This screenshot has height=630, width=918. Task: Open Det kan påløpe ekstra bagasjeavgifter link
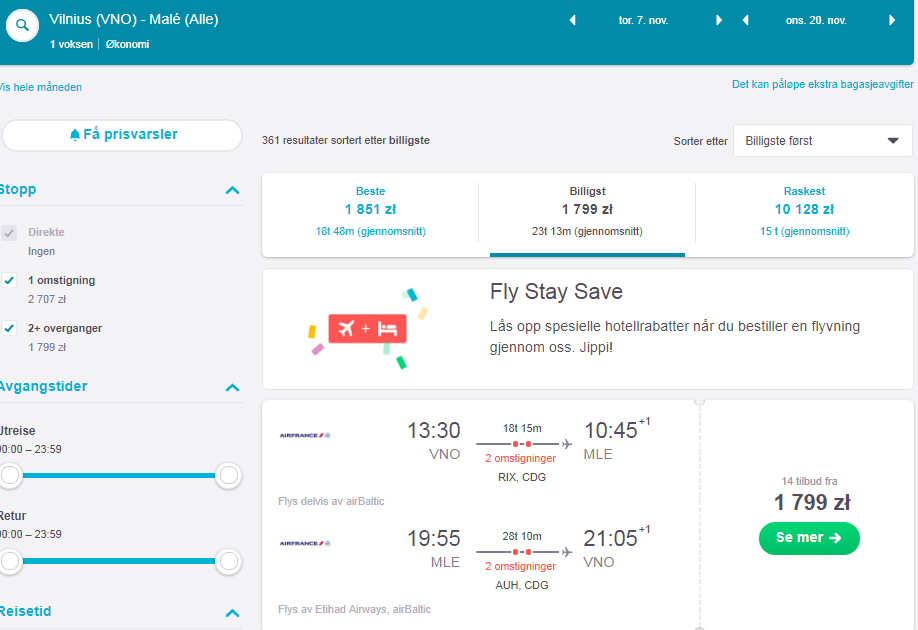point(823,84)
